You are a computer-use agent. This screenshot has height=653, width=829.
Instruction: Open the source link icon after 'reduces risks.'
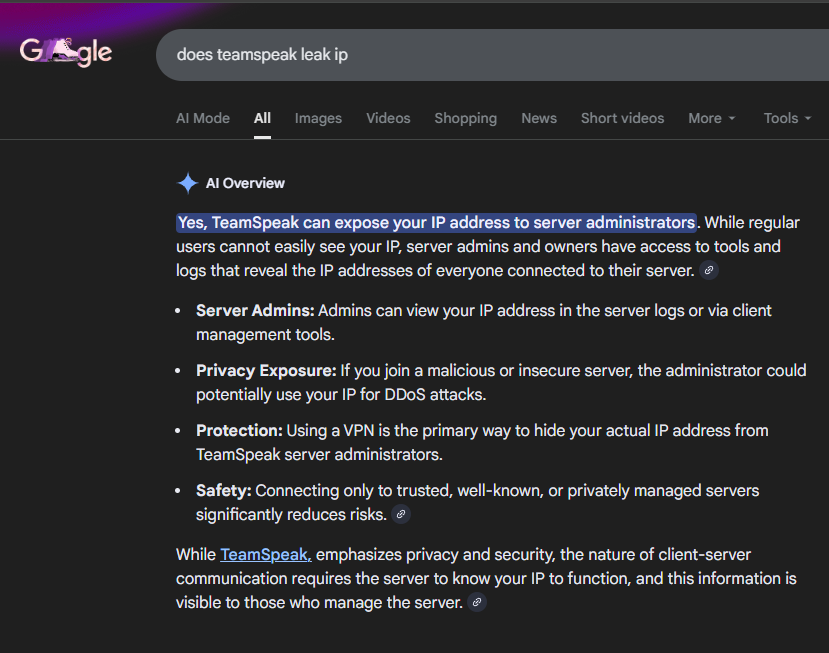point(401,514)
